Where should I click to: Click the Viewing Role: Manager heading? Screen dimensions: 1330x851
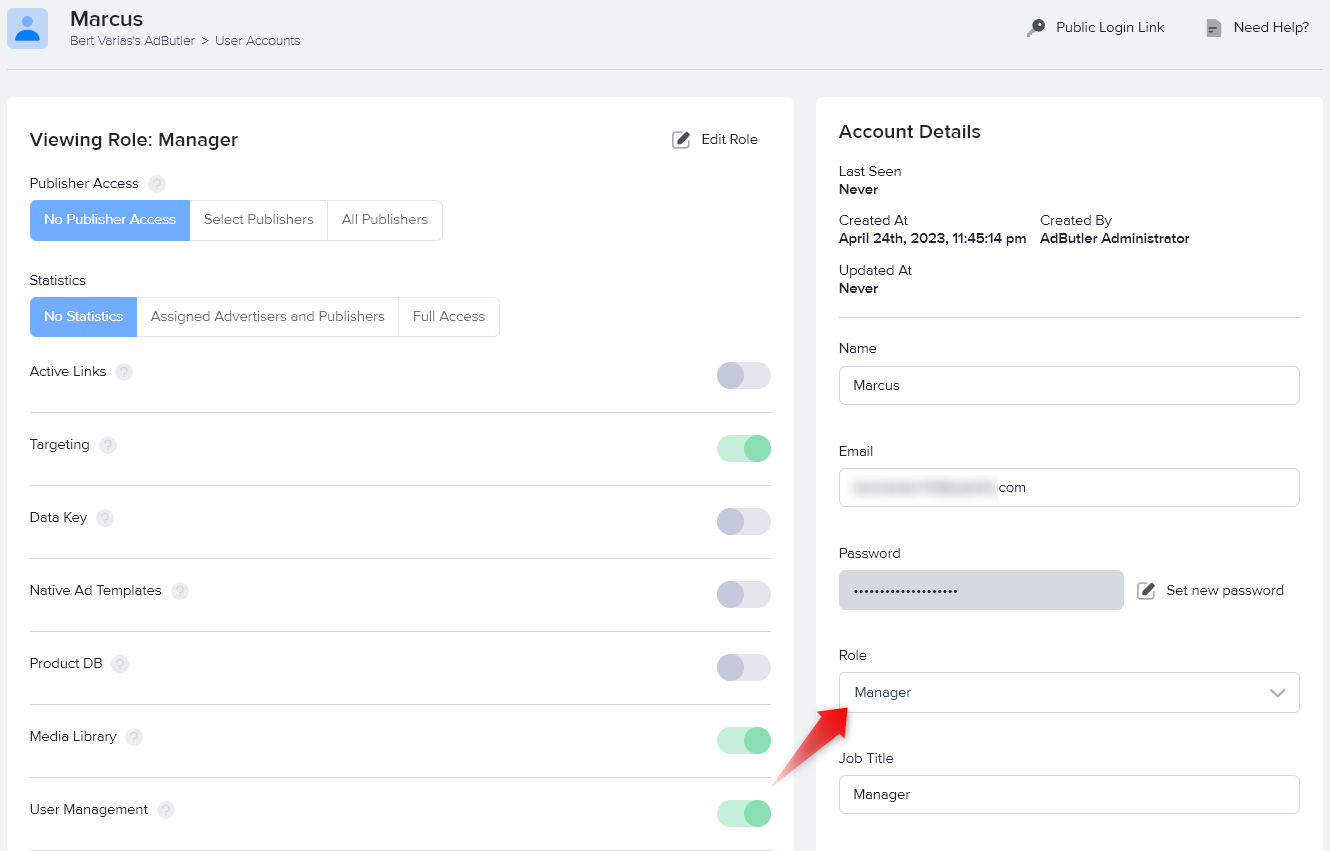coord(134,140)
